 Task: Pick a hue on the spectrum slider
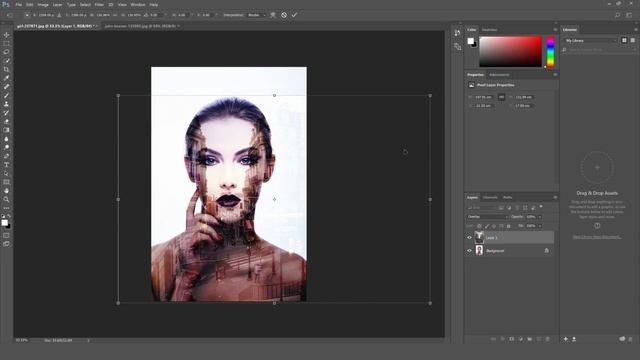point(550,52)
